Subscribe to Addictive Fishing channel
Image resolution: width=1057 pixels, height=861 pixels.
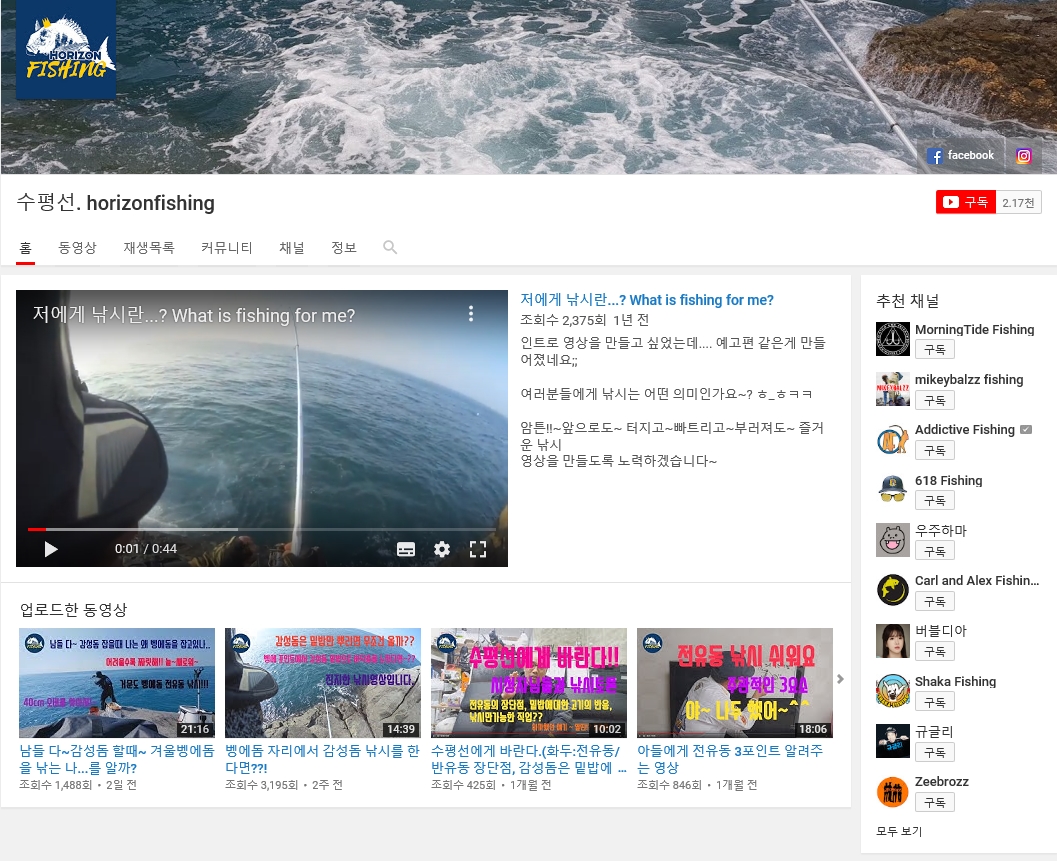tap(934, 450)
